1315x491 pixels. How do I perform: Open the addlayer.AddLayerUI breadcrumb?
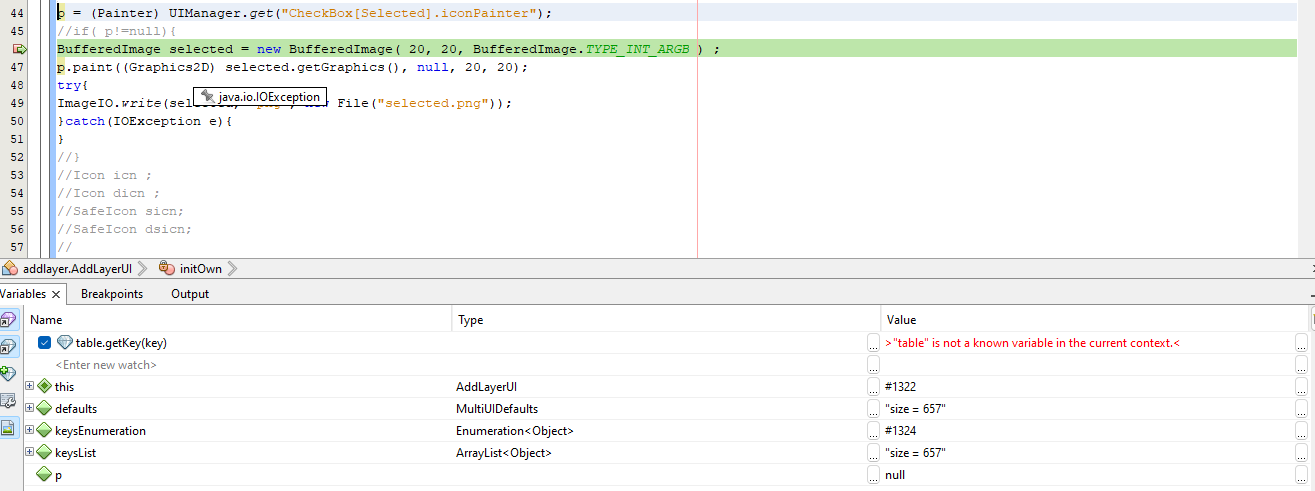(x=77, y=269)
